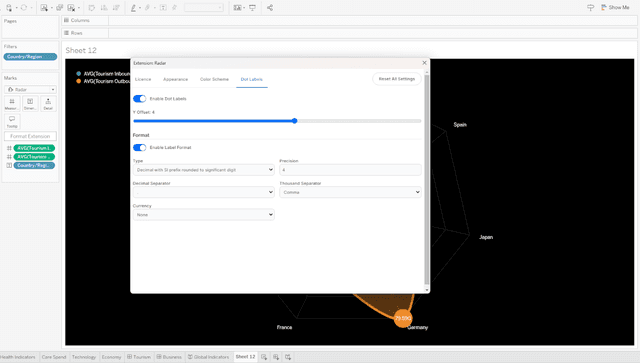This screenshot has height=363, width=640.
Task: Click the Share icon in toolbar
Action: (x=270, y=7)
